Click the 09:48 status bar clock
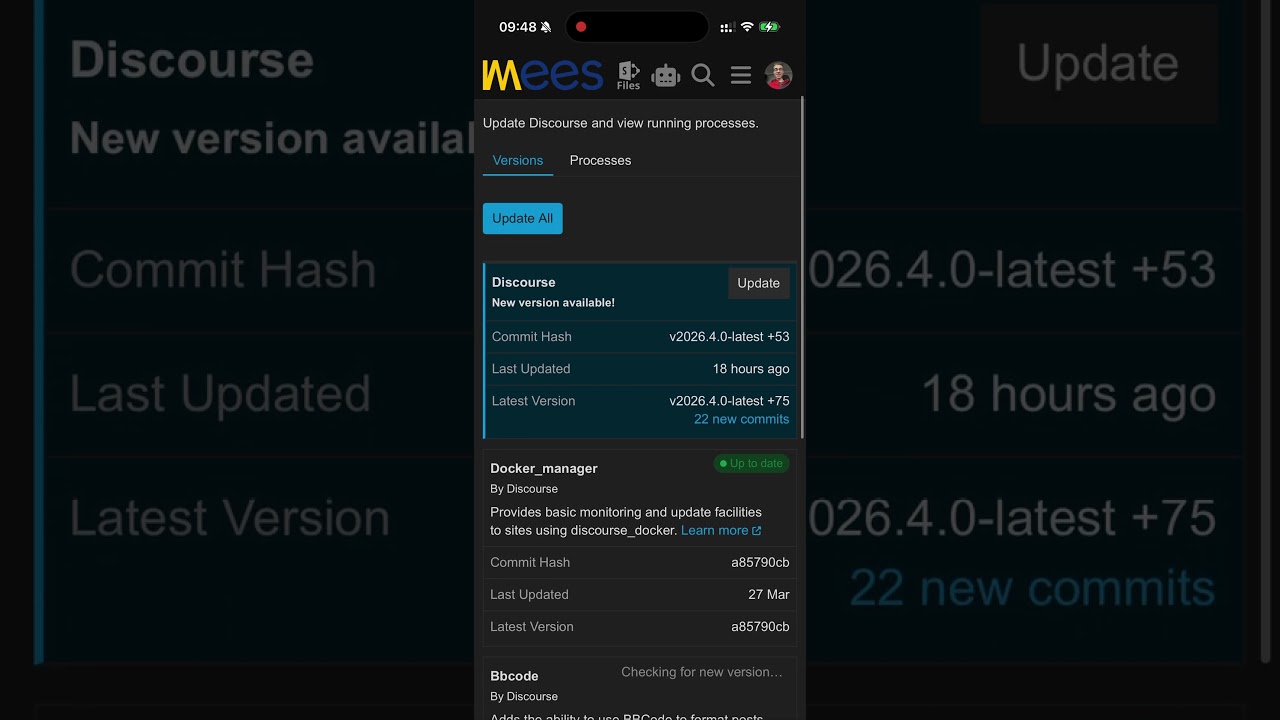Viewport: 1280px width, 720px height. pos(518,27)
